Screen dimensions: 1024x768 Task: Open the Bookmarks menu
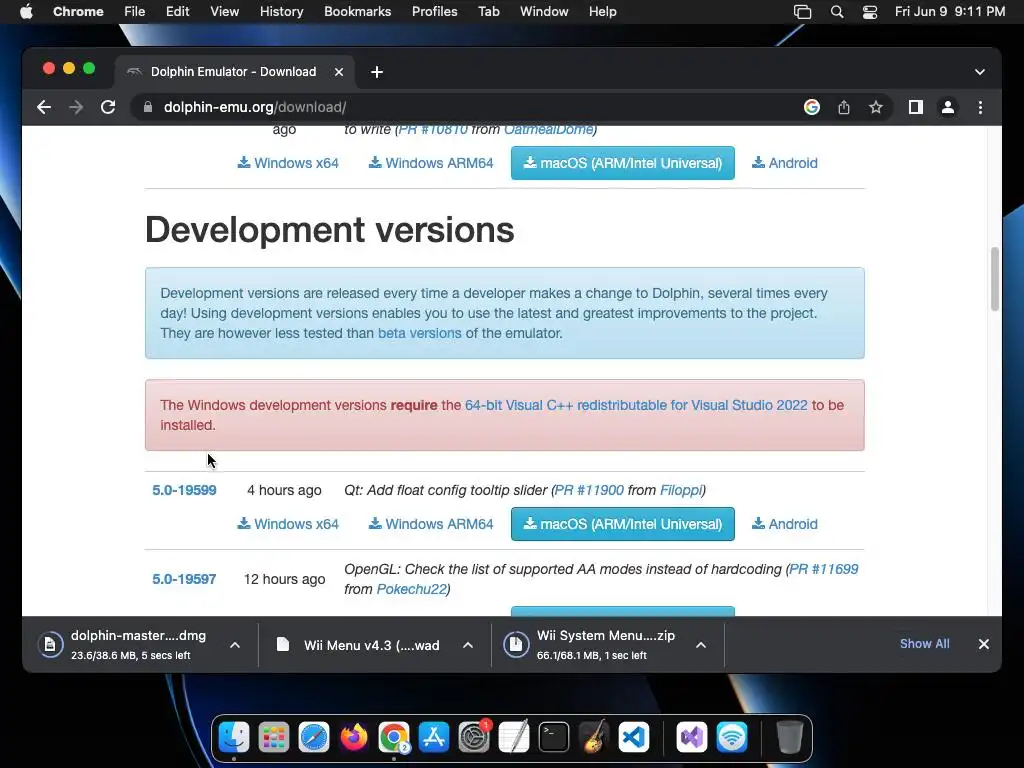tap(357, 12)
